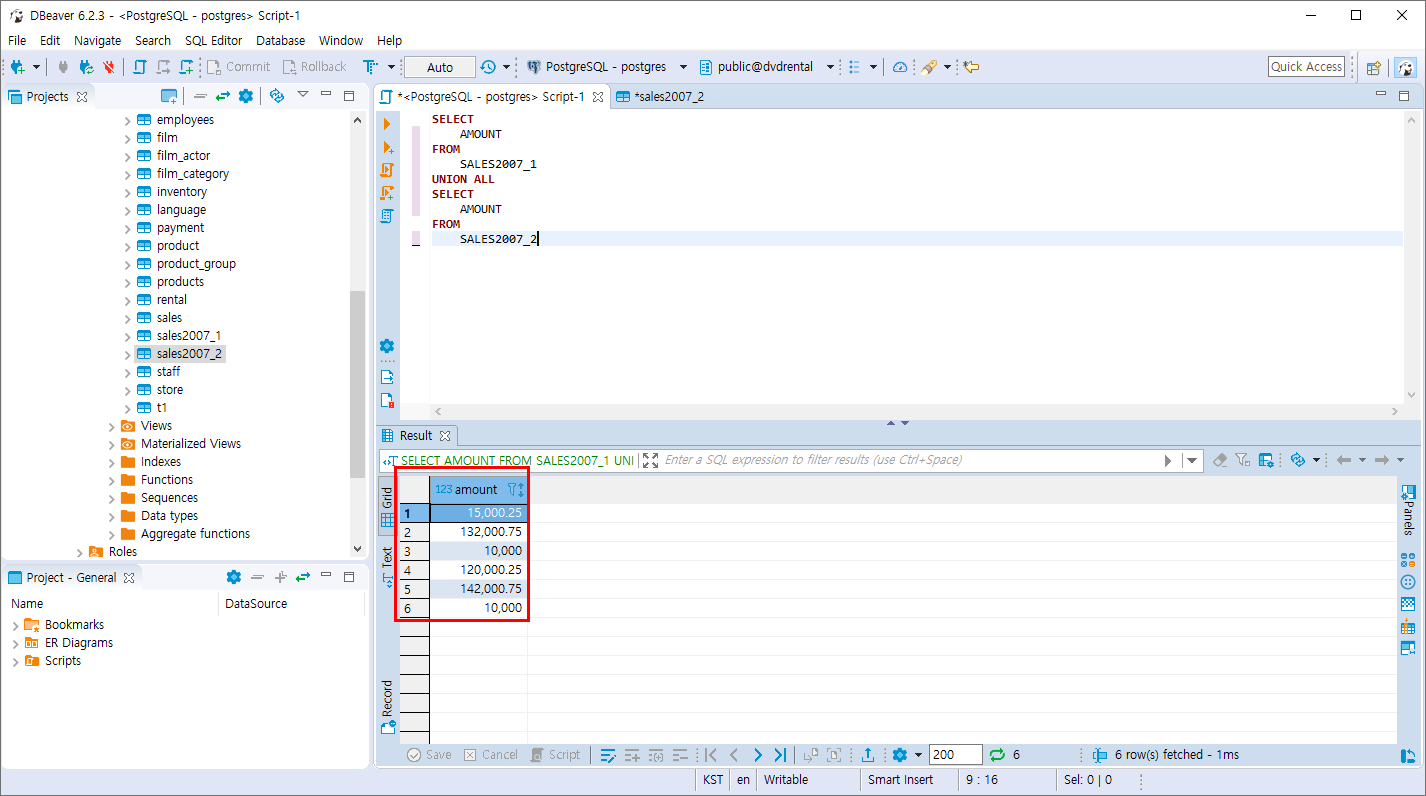The image size is (1426, 796).
Task: Click the Reconnect database icon
Action: point(86,67)
